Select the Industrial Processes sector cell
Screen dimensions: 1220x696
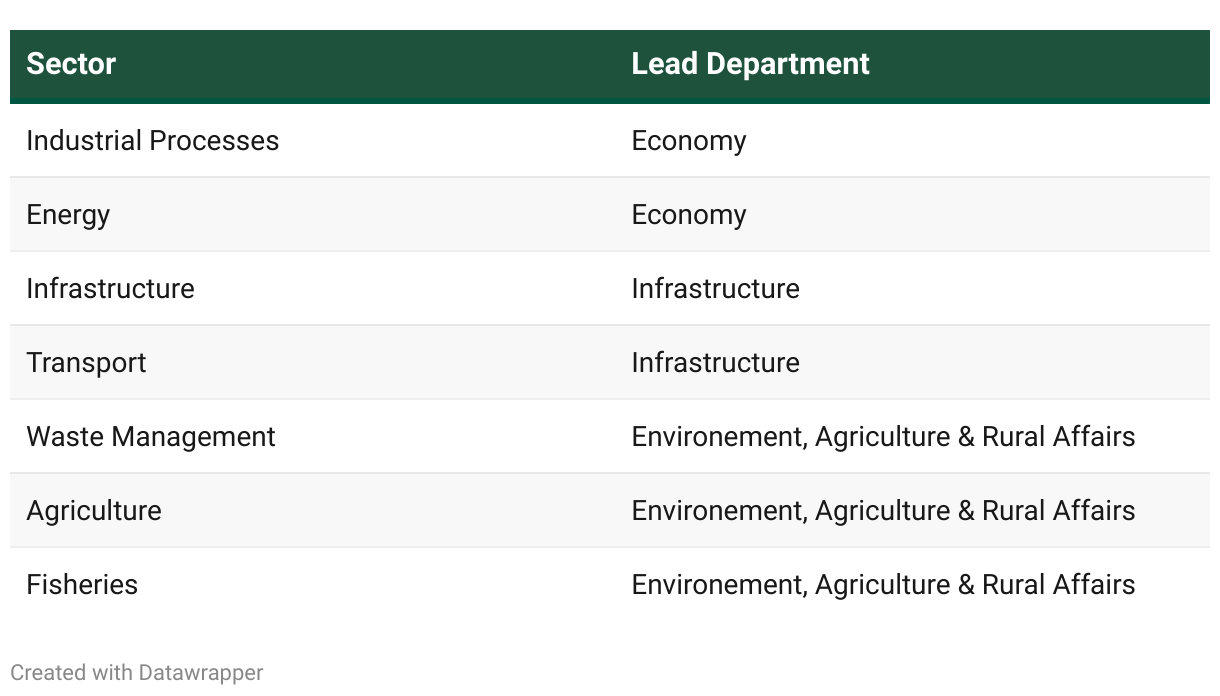click(152, 141)
